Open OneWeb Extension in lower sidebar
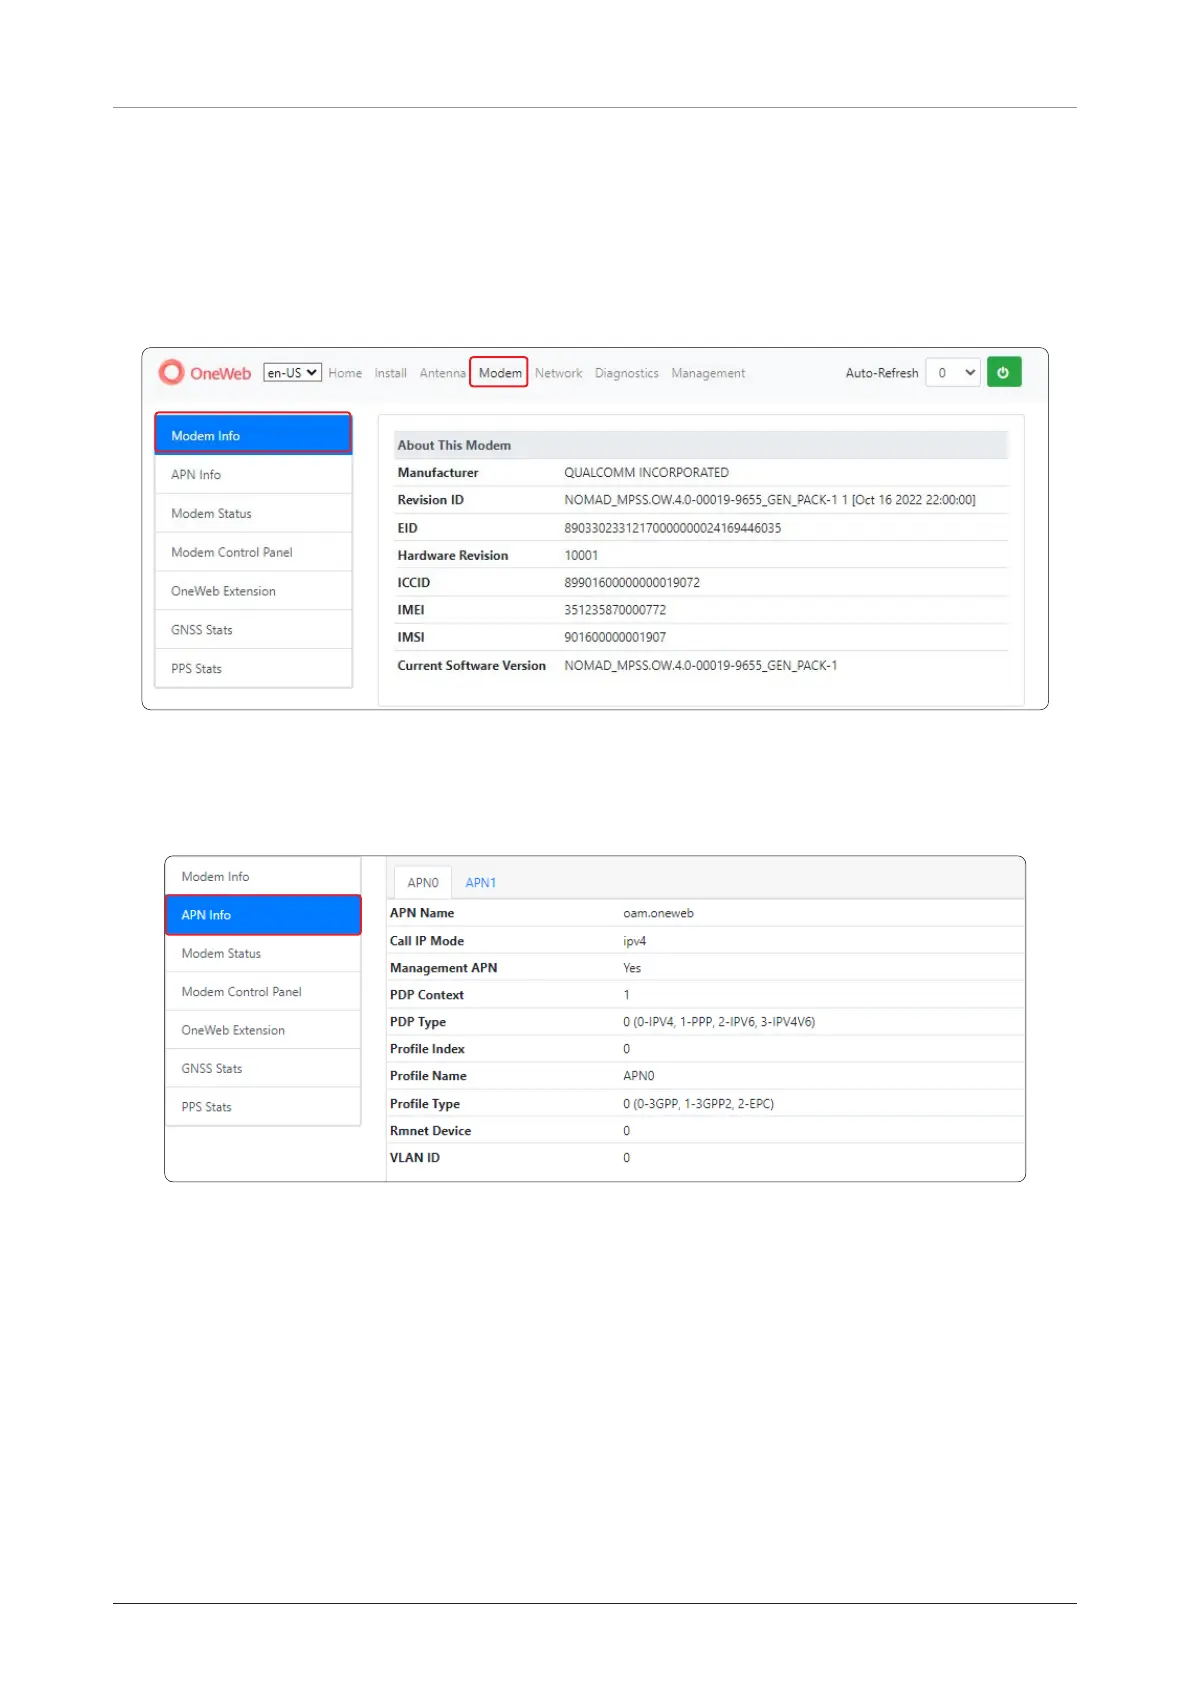Image resolution: width=1191 pixels, height=1684 pixels. [x=263, y=1030]
